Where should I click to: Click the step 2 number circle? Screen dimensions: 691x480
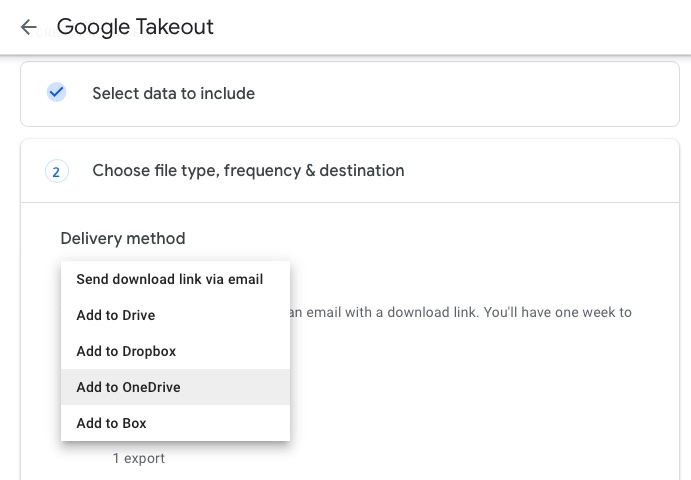pos(56,171)
